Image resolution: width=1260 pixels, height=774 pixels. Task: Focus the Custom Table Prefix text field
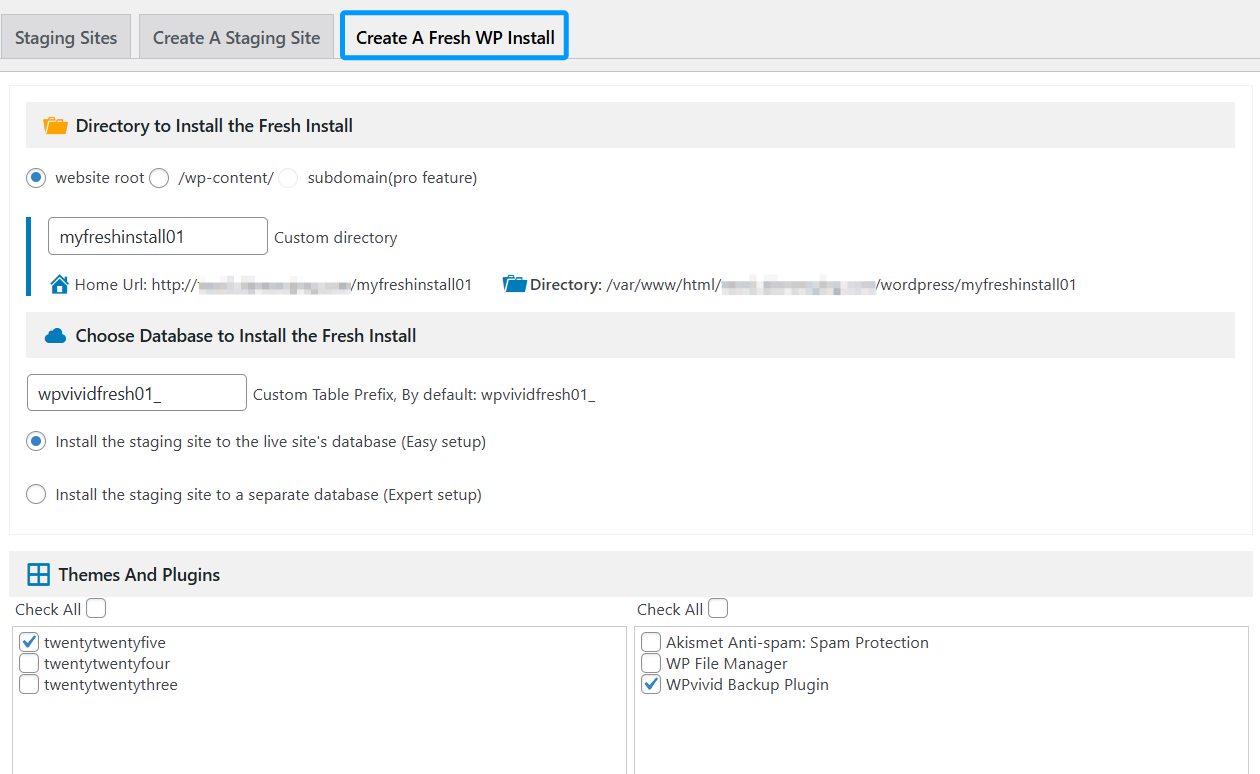136,394
